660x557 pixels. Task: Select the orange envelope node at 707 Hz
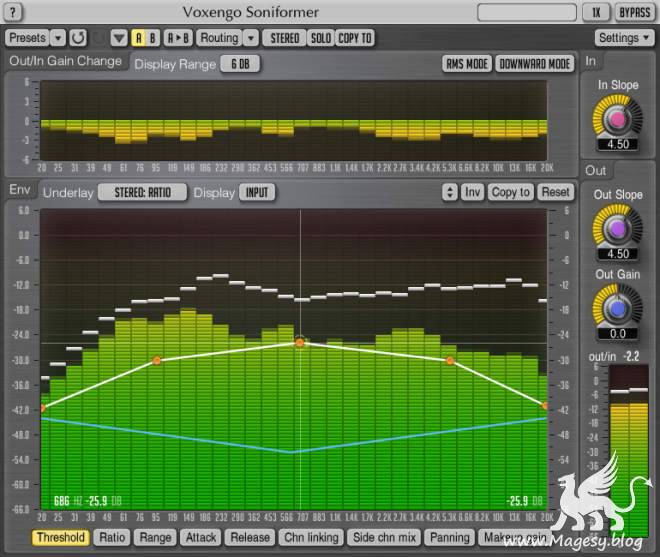tap(300, 343)
